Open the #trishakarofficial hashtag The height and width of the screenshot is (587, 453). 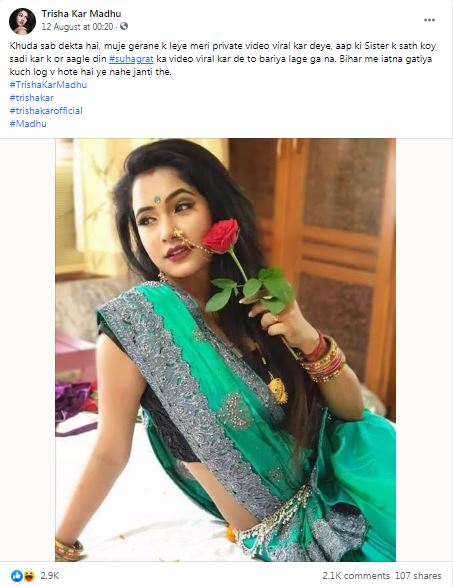[46, 111]
